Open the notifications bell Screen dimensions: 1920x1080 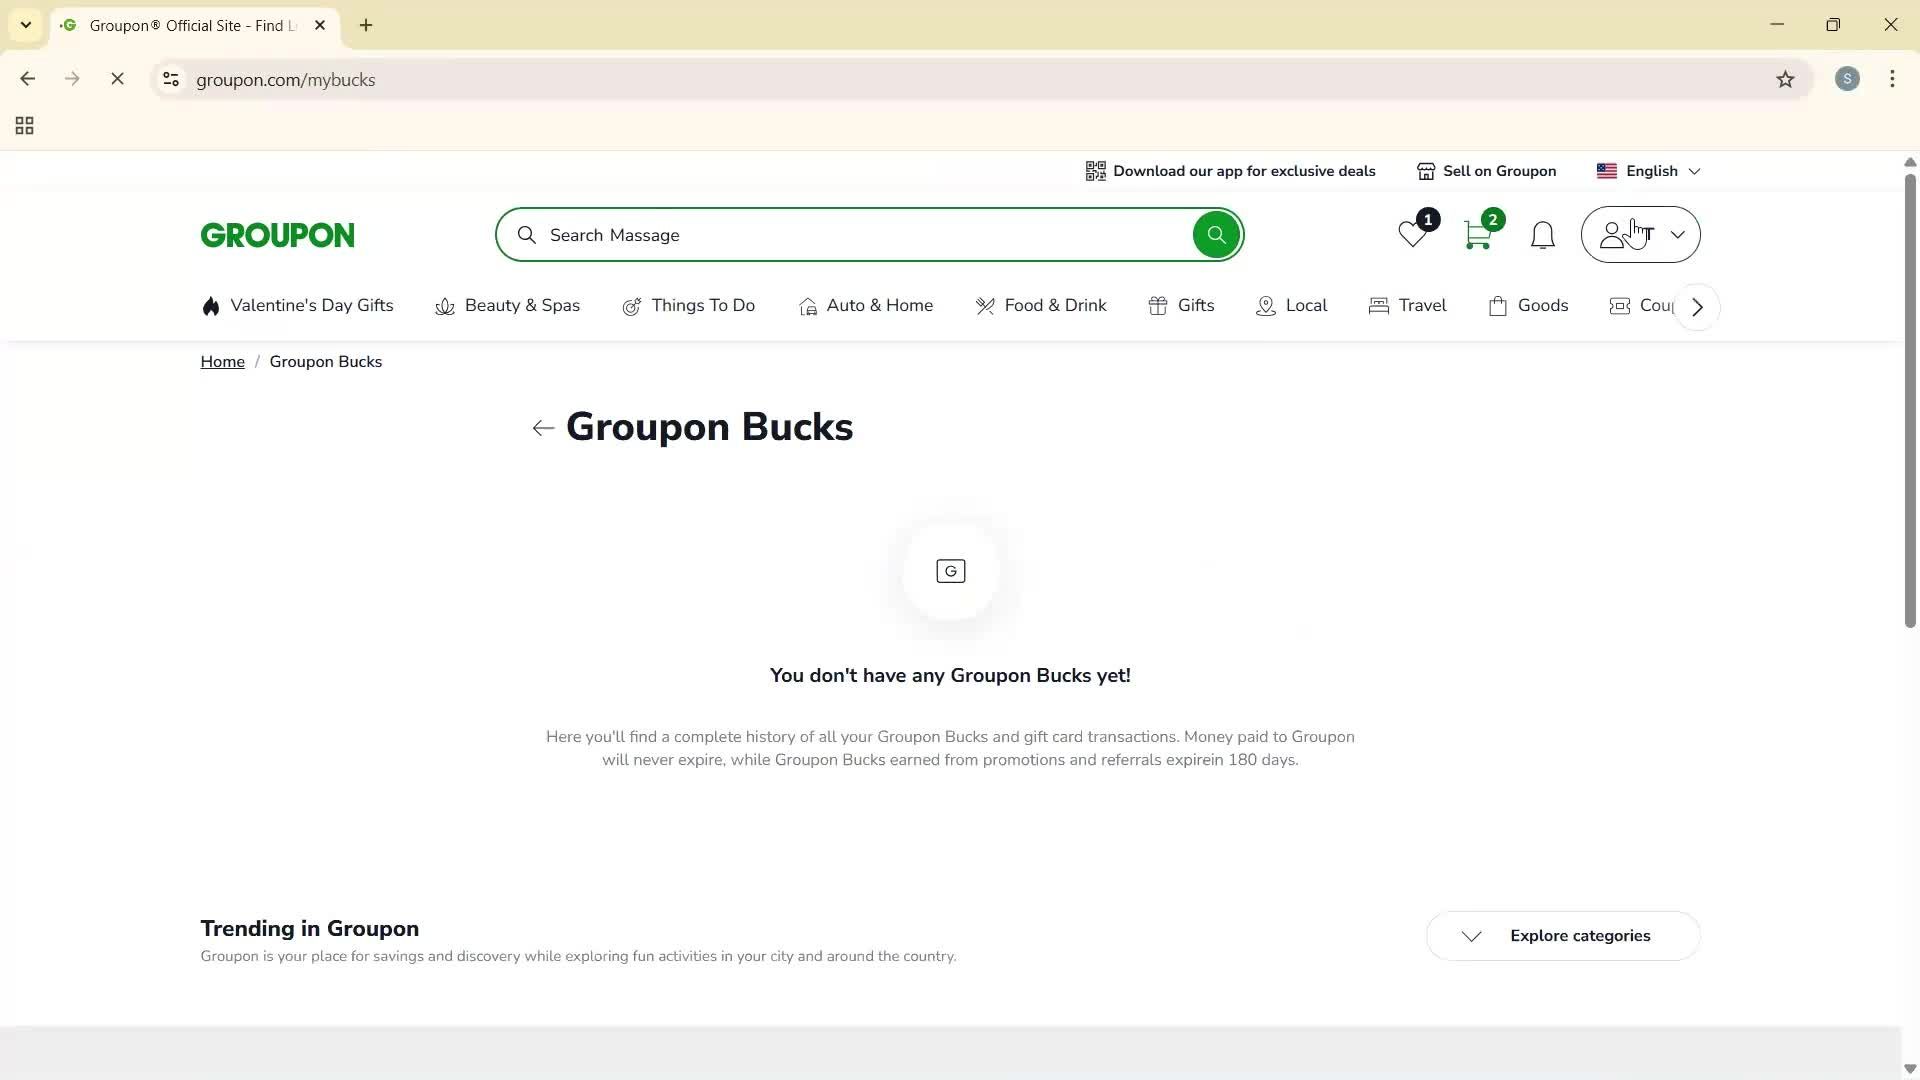point(1541,235)
